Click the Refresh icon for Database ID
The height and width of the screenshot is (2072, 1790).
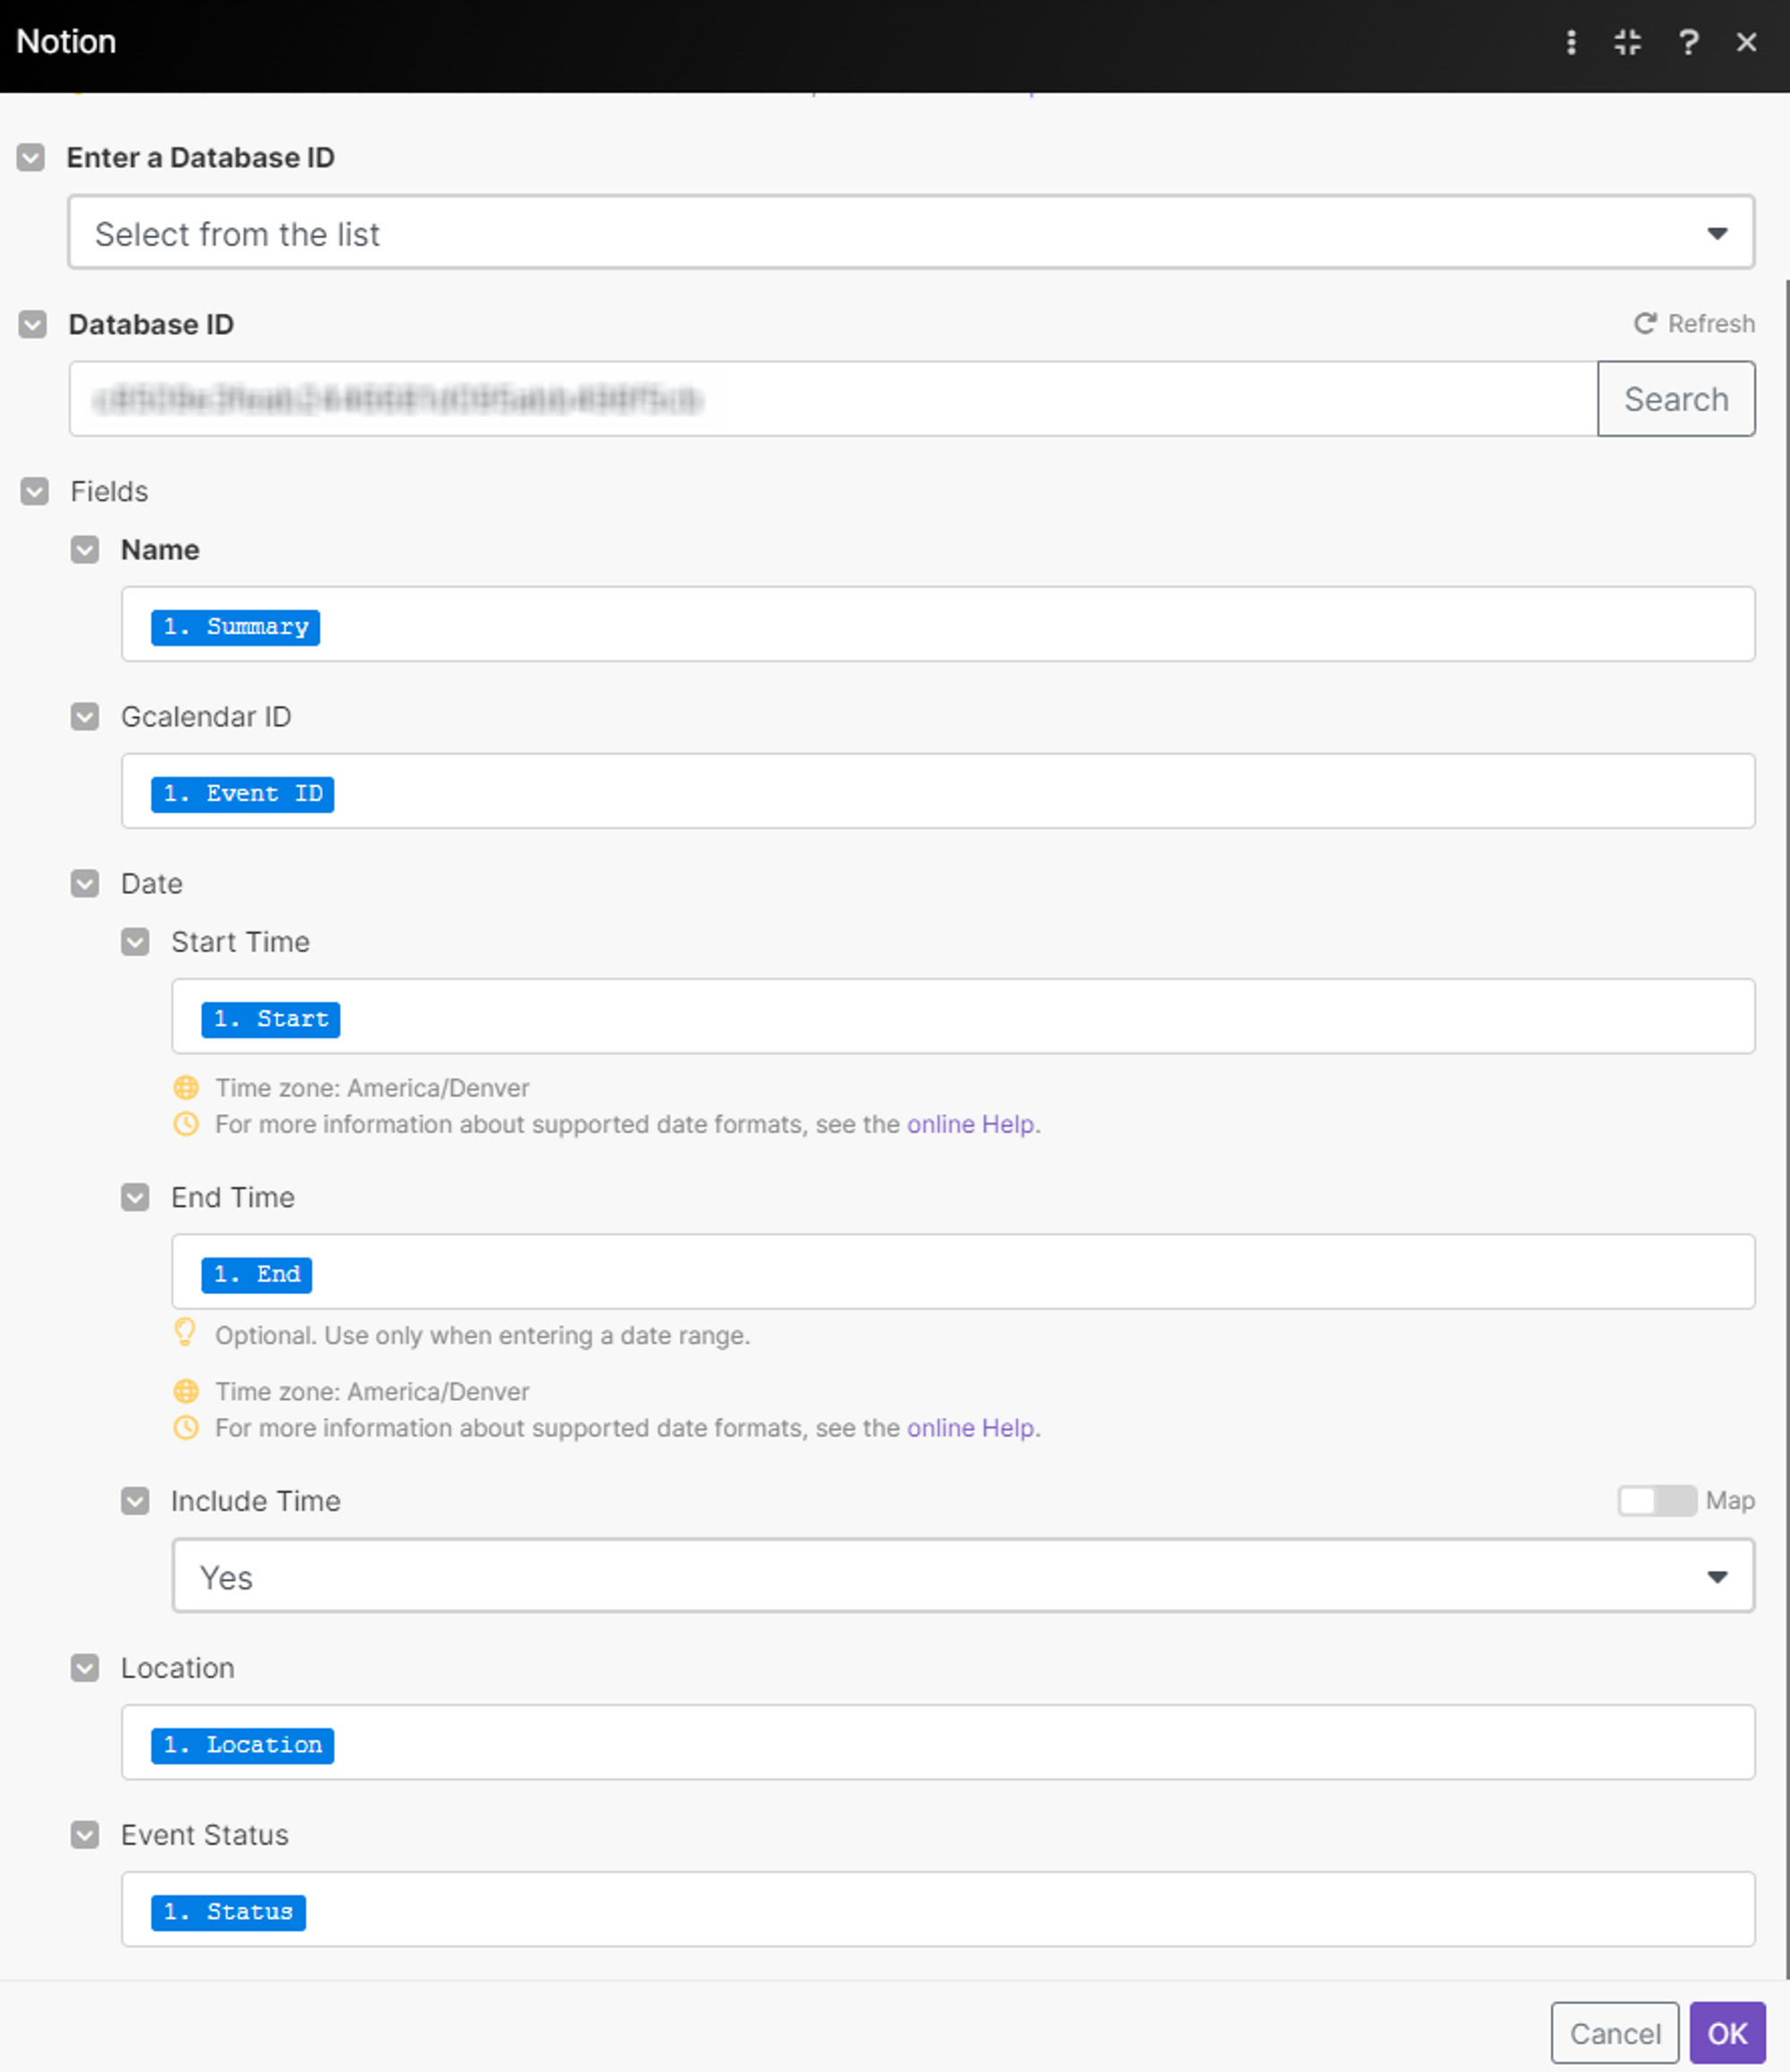click(1645, 324)
